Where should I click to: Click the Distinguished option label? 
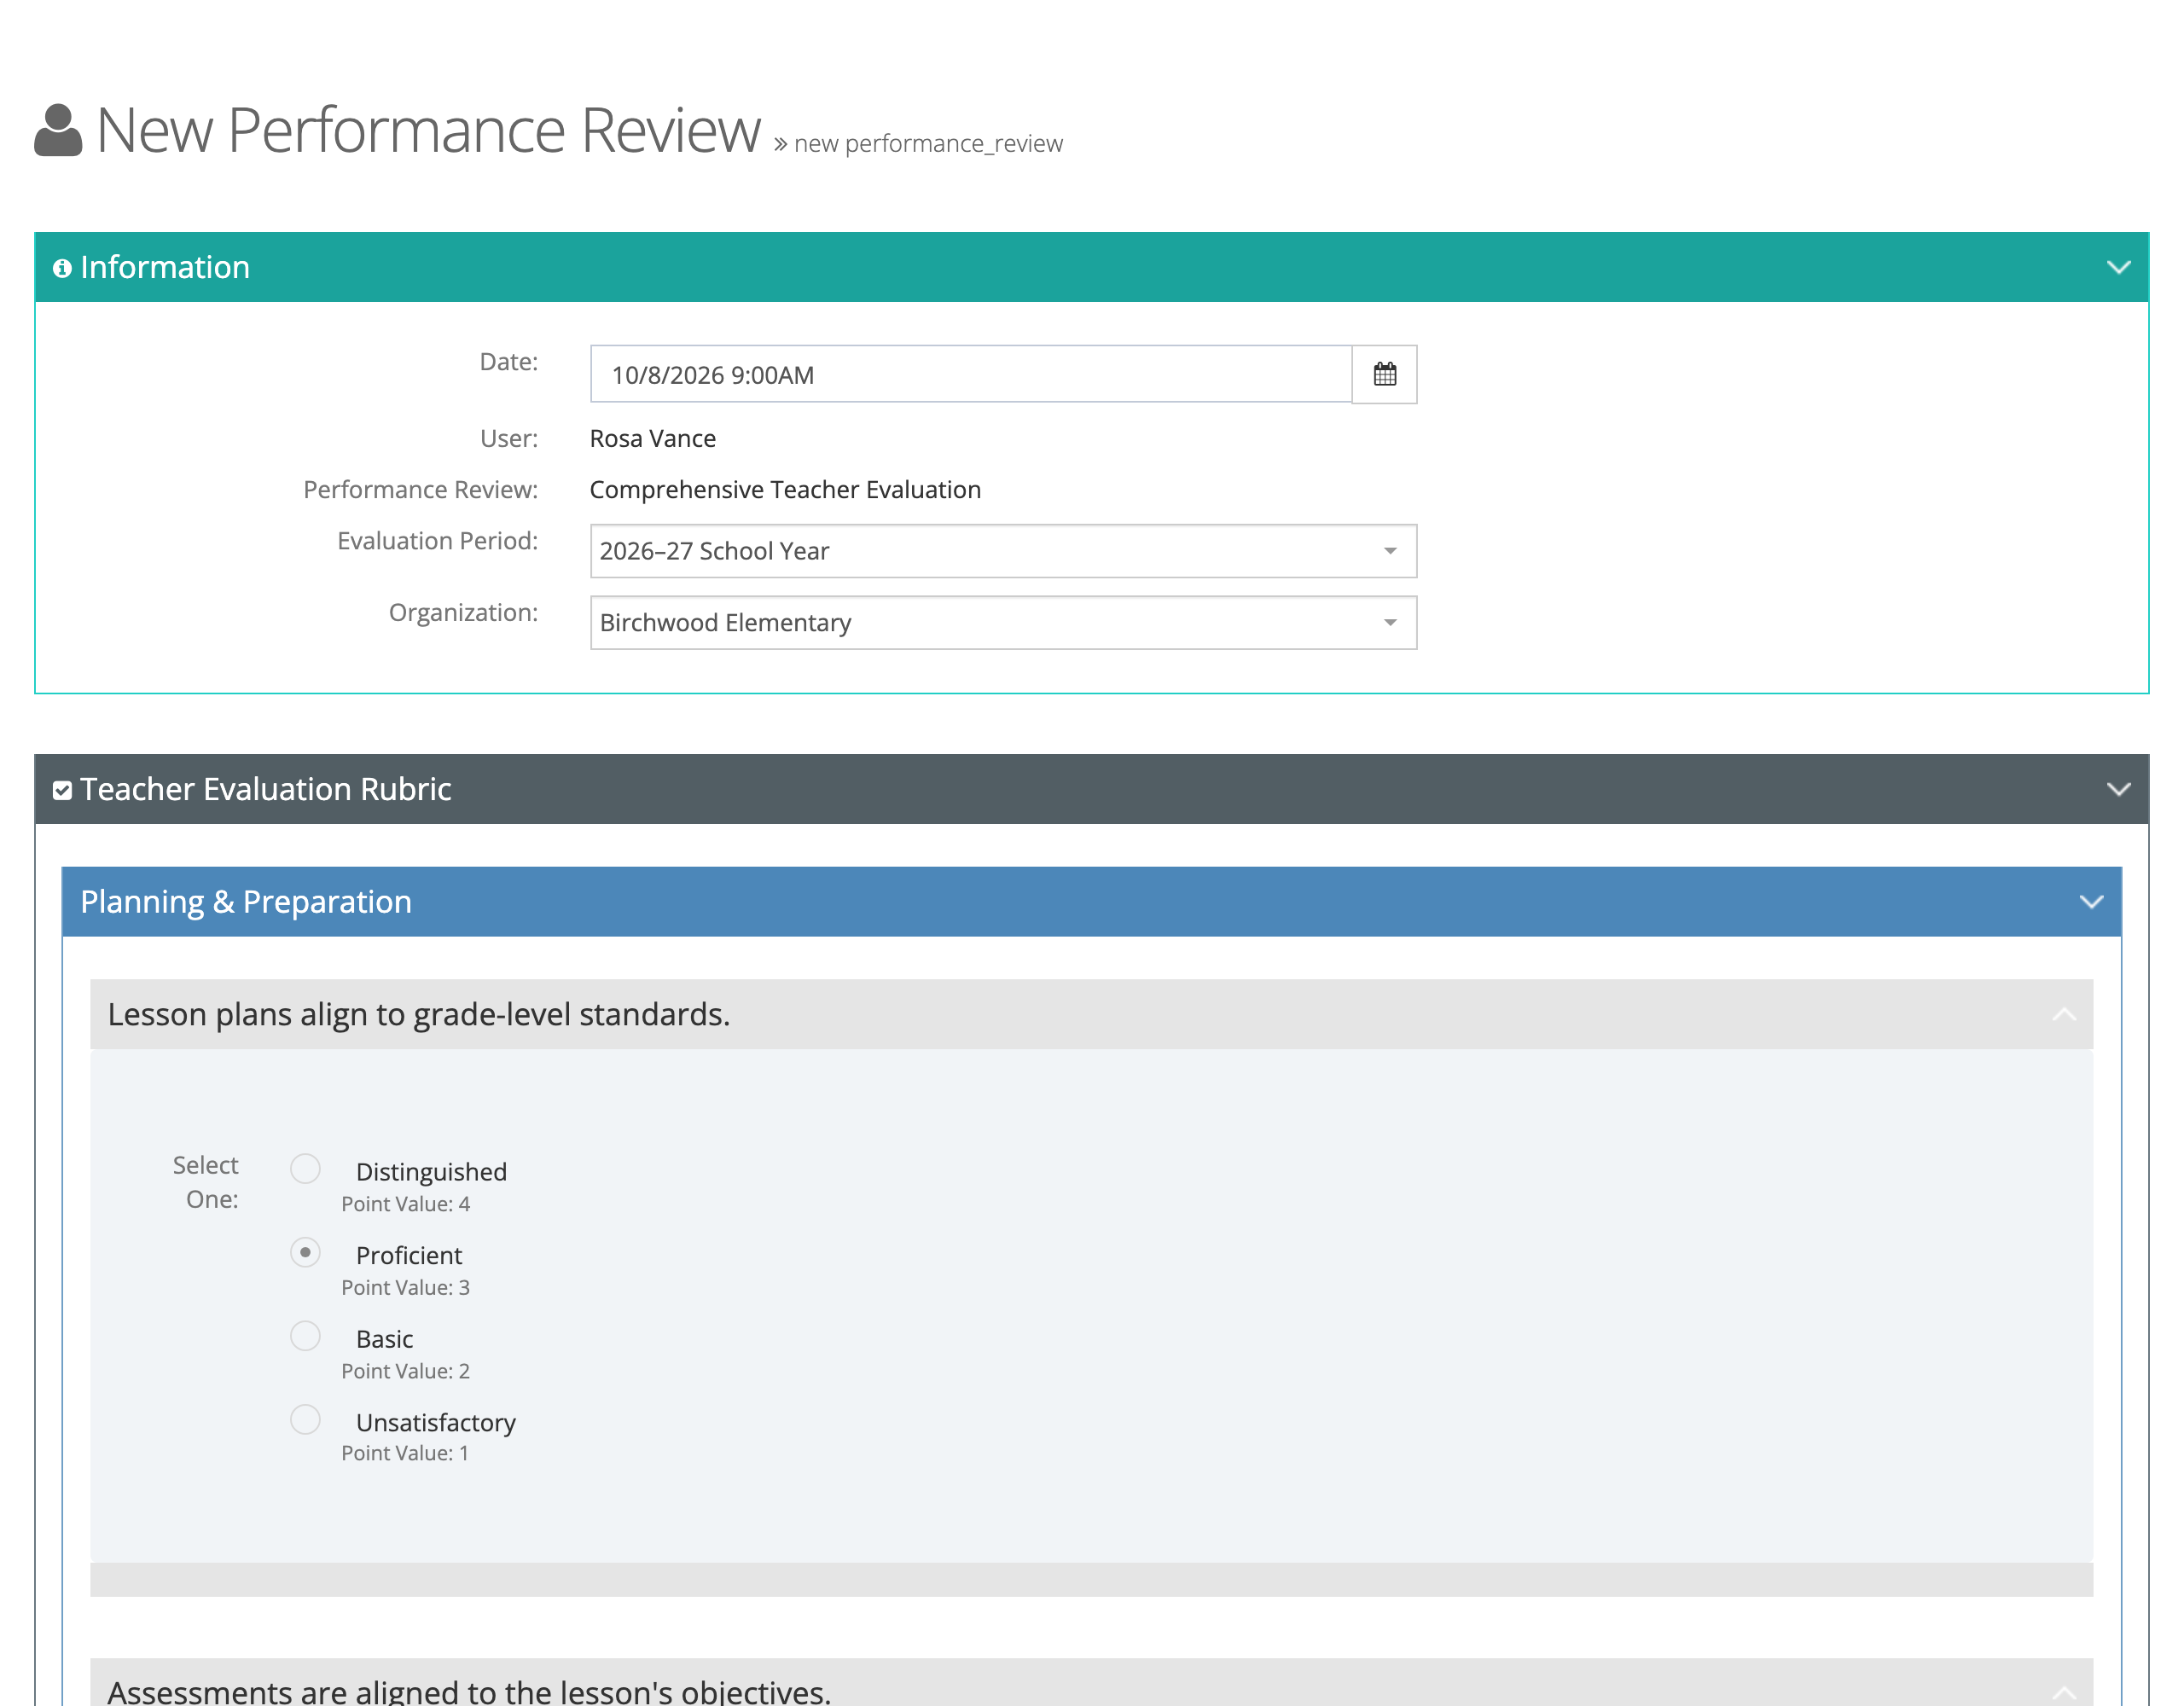431,1171
